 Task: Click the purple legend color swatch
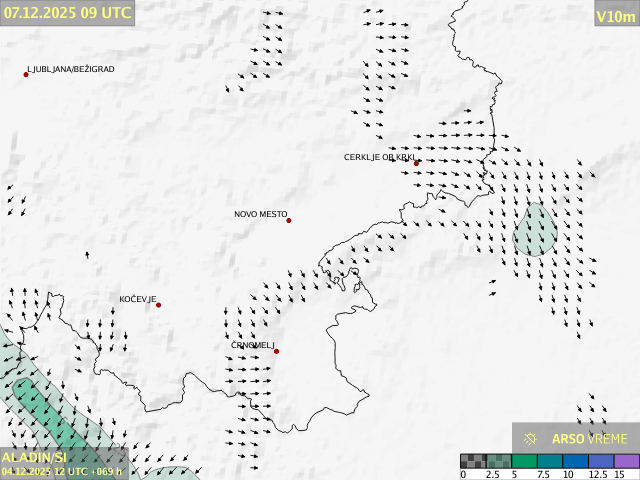coord(626,461)
